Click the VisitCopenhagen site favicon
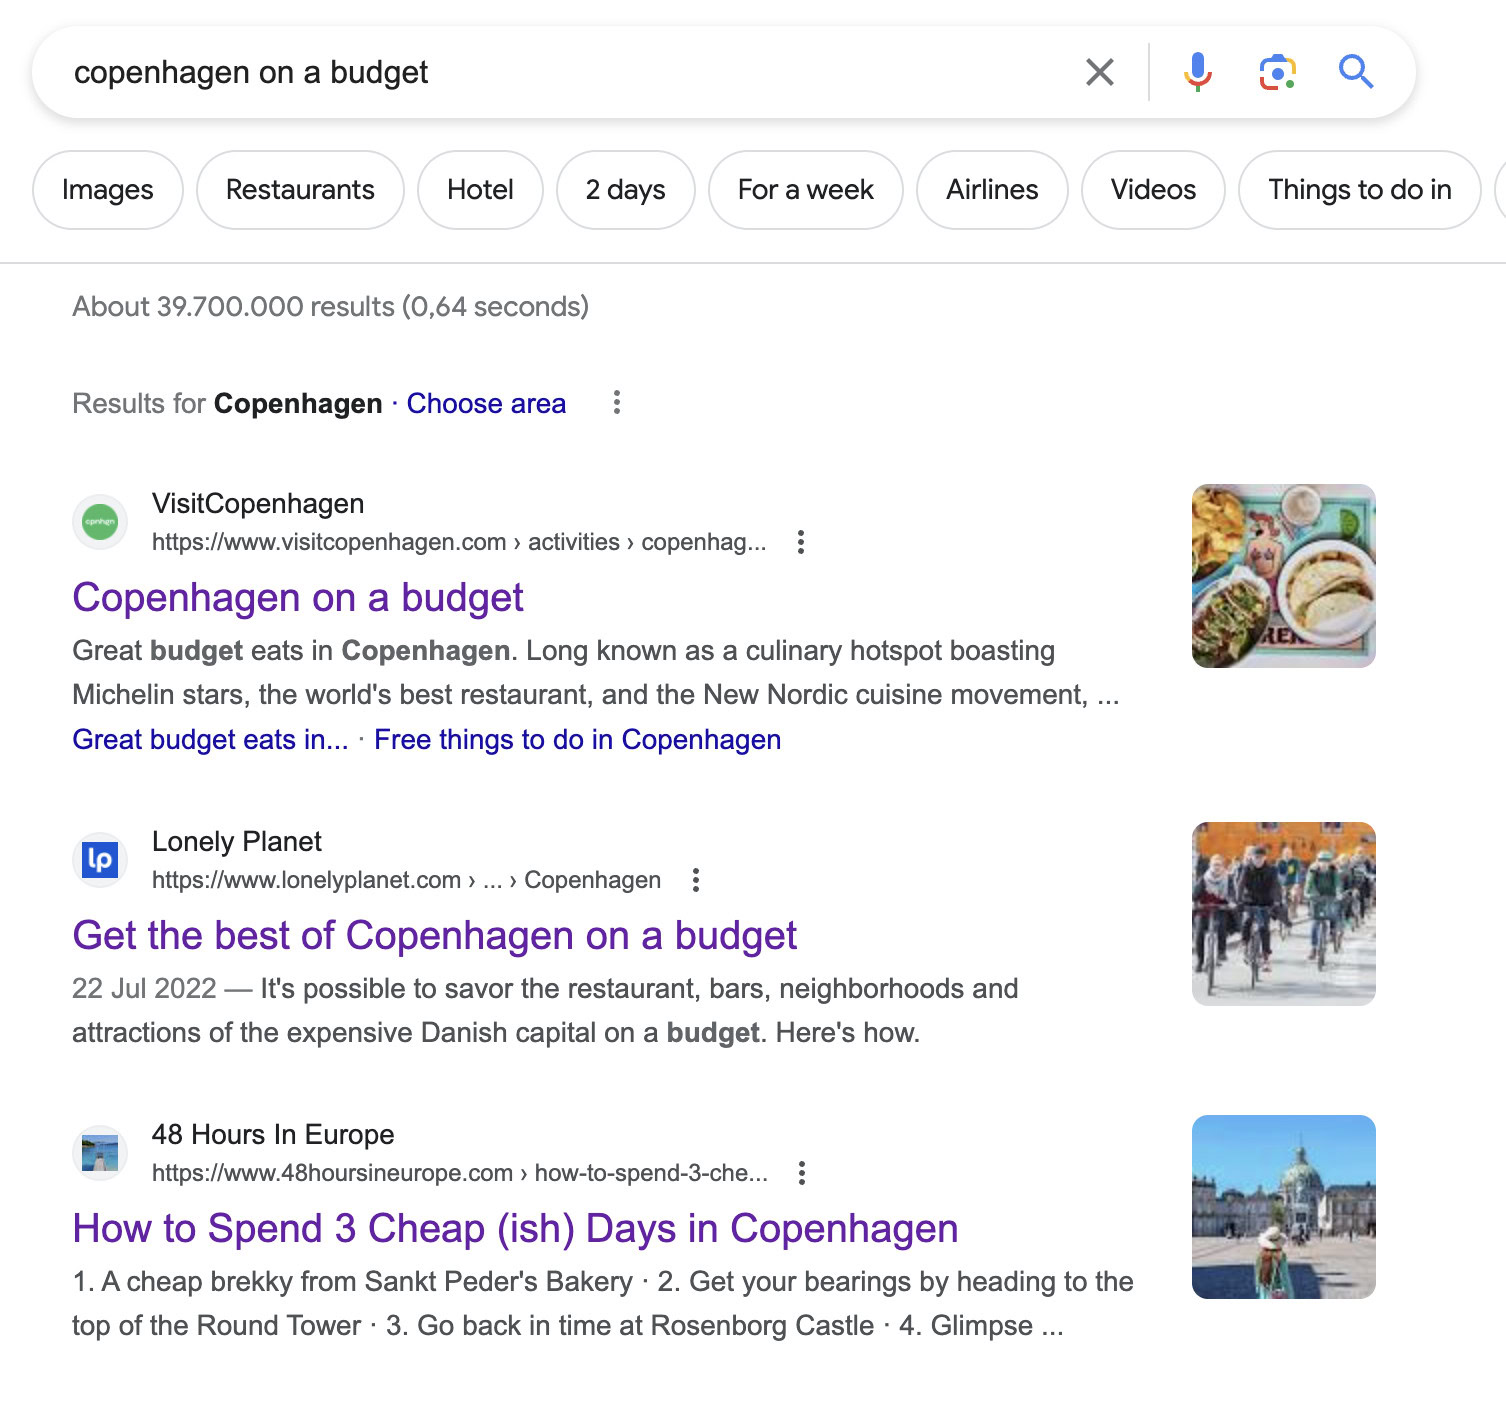 click(x=99, y=521)
